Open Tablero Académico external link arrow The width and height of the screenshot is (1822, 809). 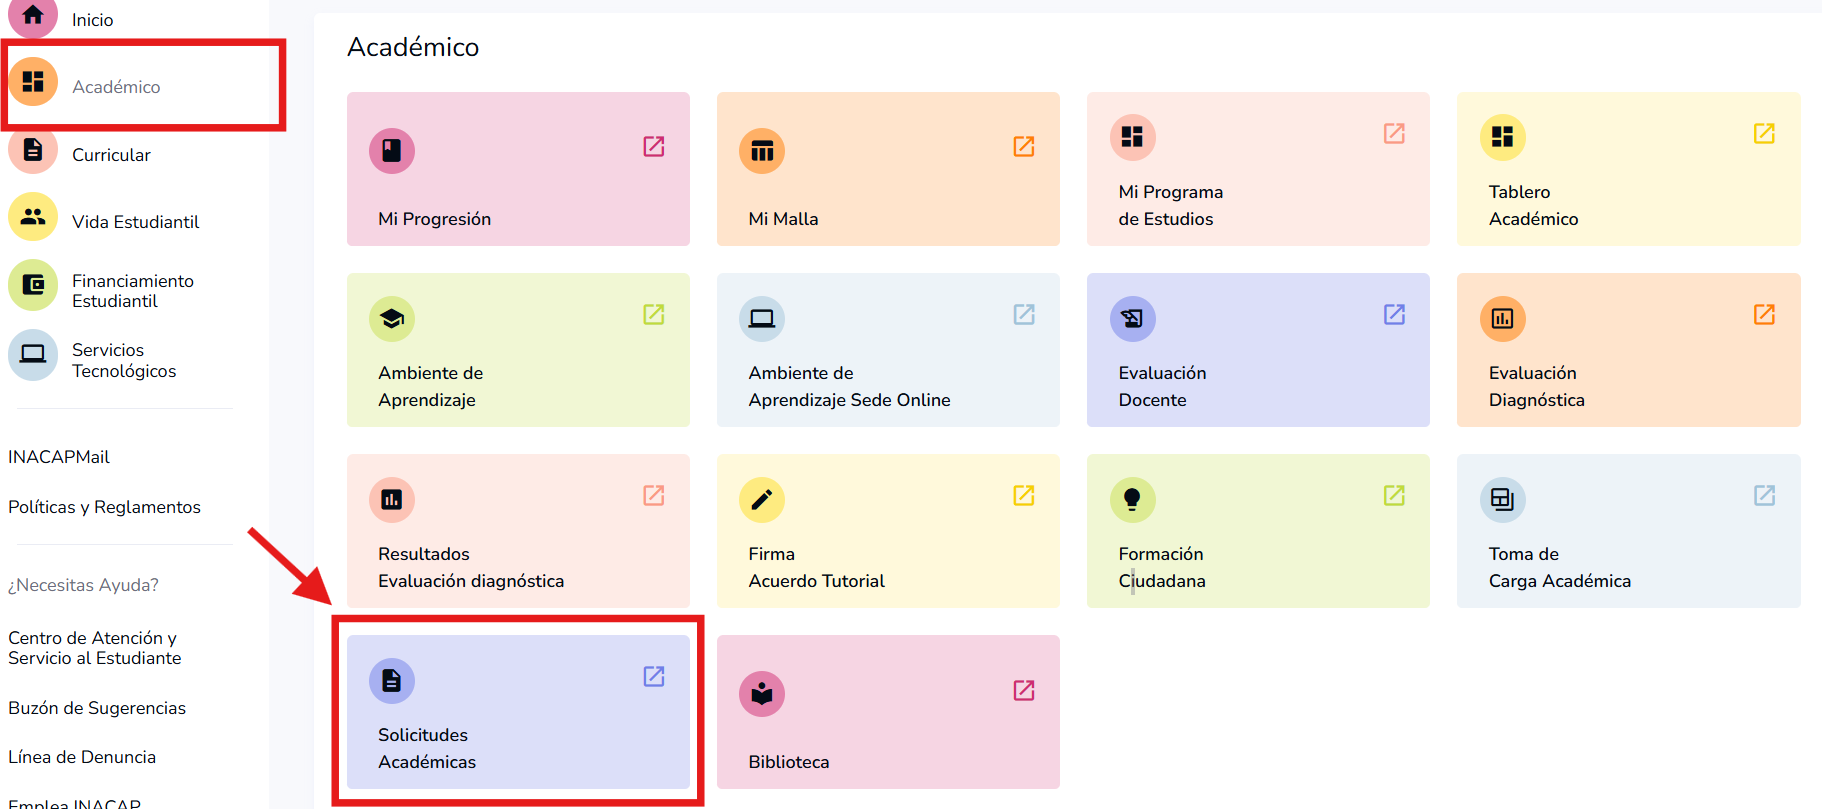point(1764,133)
